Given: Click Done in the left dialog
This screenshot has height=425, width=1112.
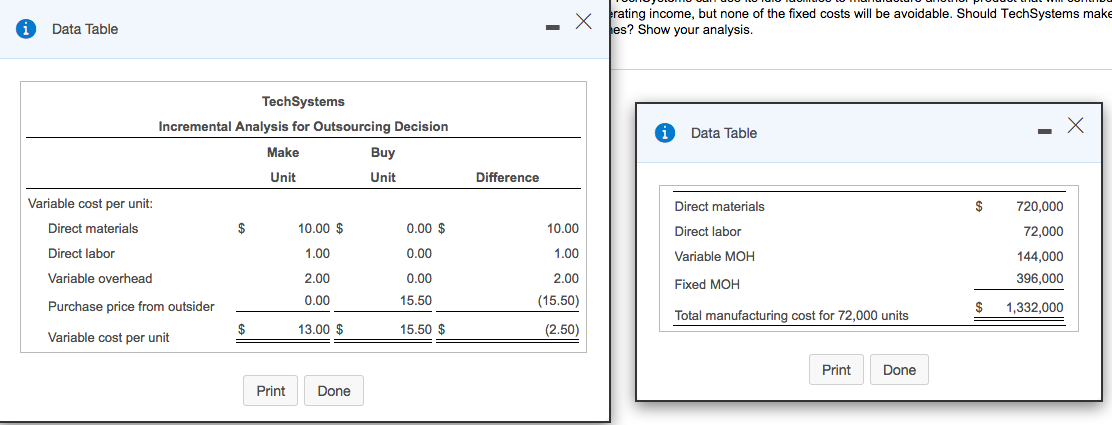Looking at the screenshot, I should (x=334, y=391).
